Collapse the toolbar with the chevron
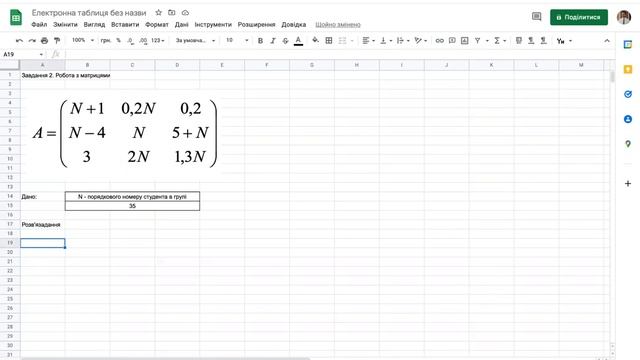The height and width of the screenshot is (360, 640). [x=607, y=41]
